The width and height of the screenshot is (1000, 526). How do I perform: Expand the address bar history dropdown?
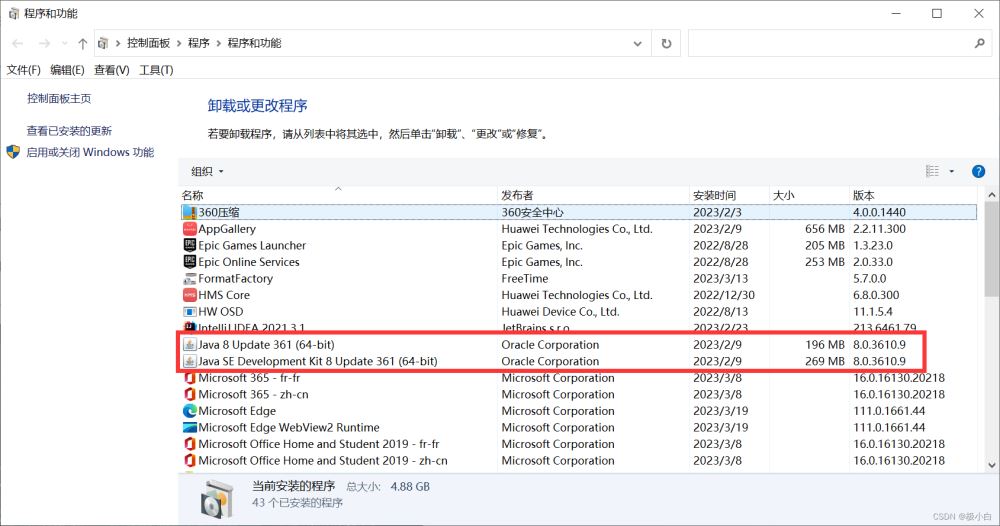coord(637,43)
